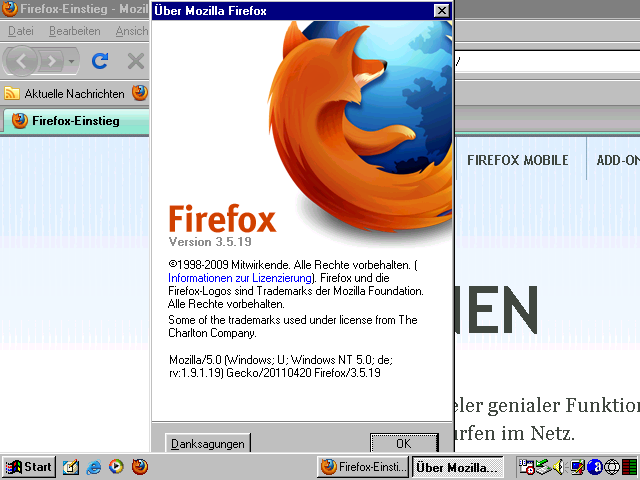Open the volume speaker tray icon
The width and height of the screenshot is (640, 480).
[560, 467]
